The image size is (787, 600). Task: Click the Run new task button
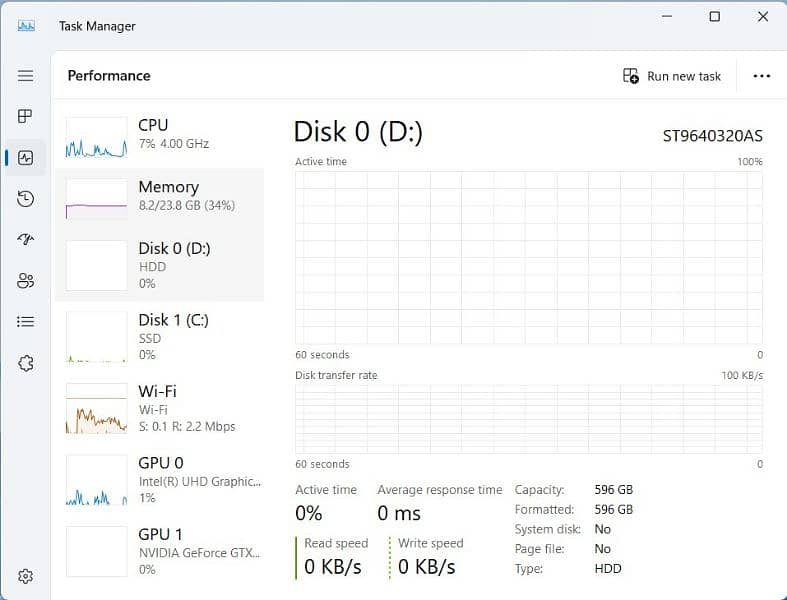click(x=672, y=76)
